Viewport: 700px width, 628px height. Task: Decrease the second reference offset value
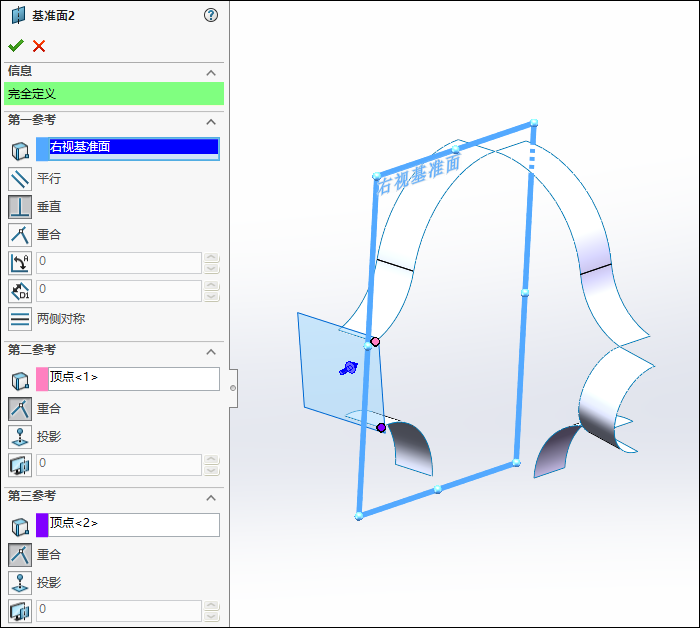212,470
